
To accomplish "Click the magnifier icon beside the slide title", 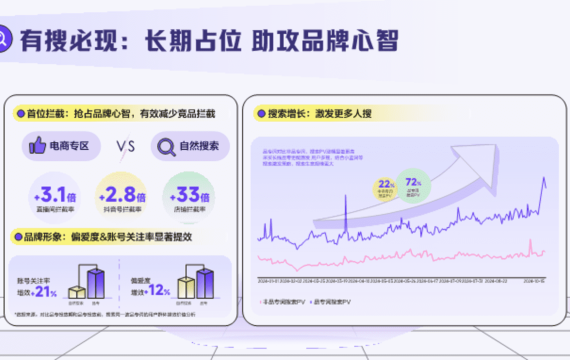I will click(4, 39).
